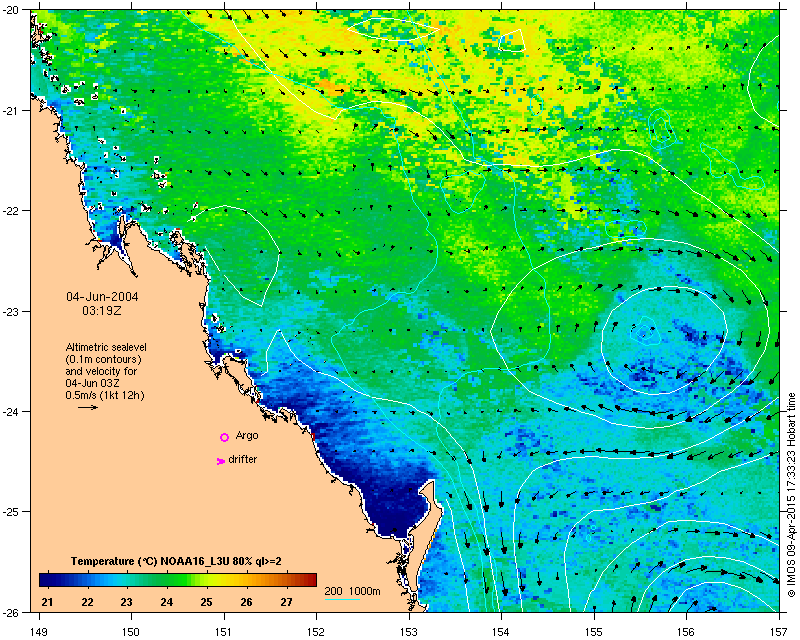Image resolution: width=800 pixels, height=640 pixels.
Task: Click the 0.5m/s reference velocity arrow
Action: click(88, 407)
